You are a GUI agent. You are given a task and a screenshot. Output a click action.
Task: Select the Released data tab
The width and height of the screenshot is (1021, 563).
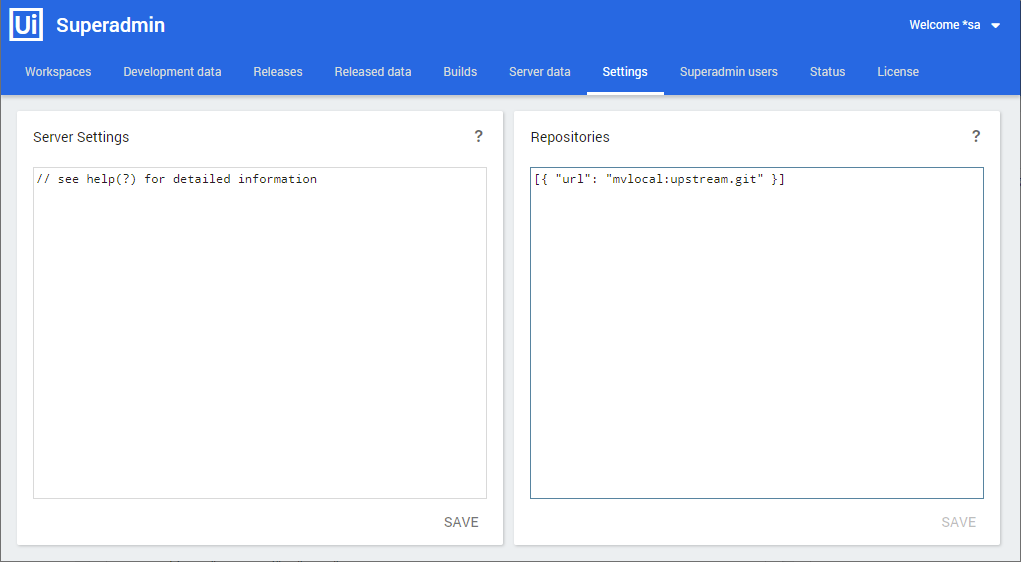coord(373,72)
